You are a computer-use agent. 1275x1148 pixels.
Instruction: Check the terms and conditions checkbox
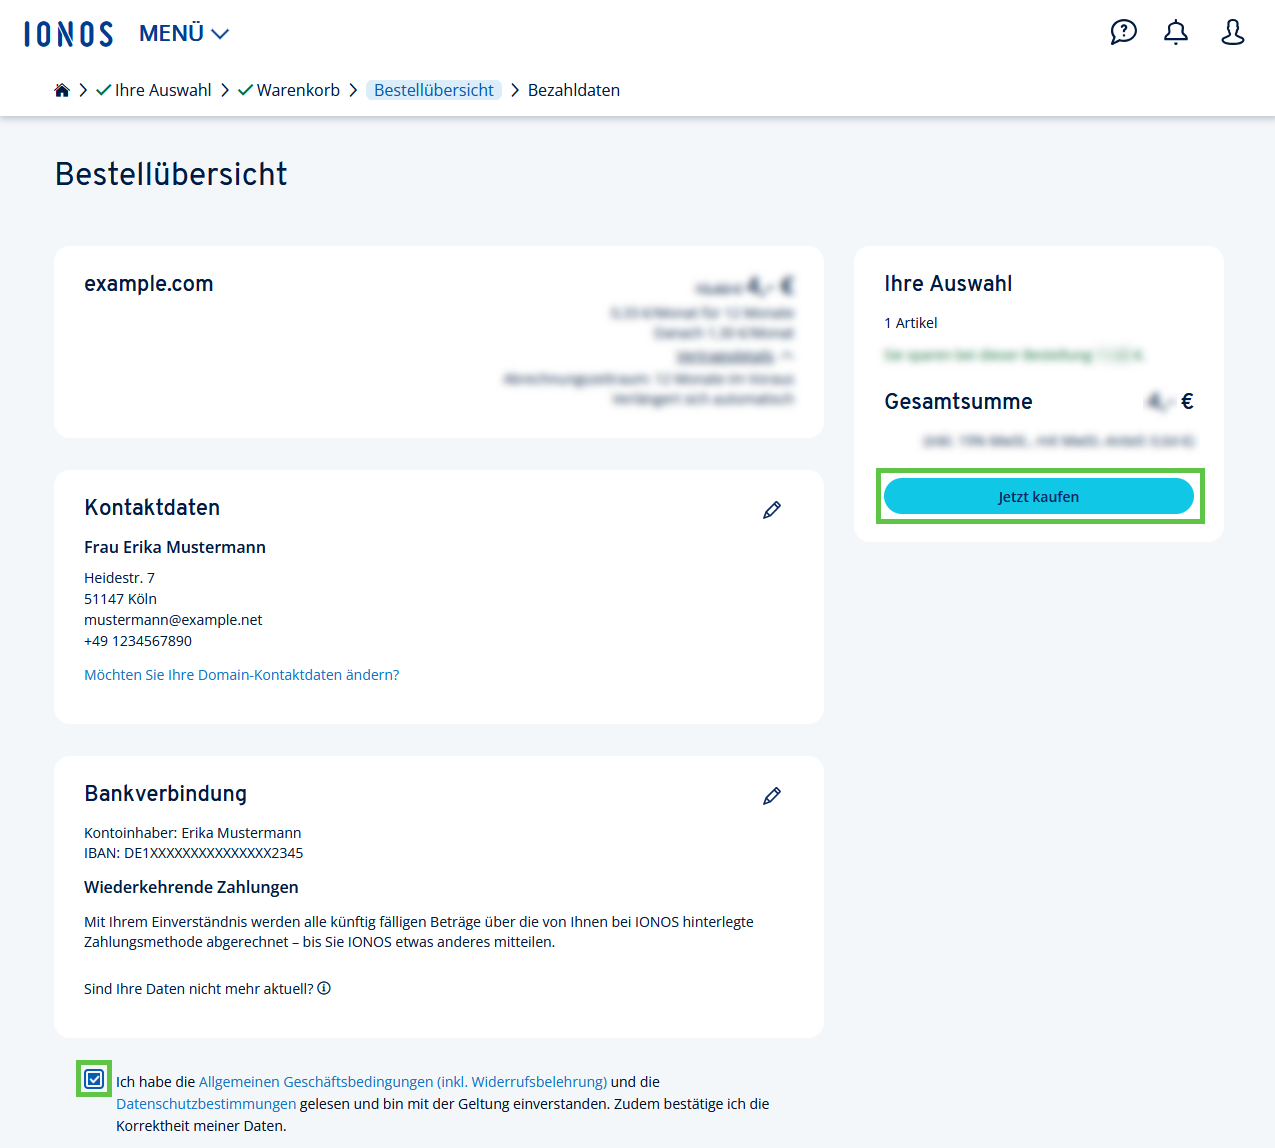coord(93,1080)
